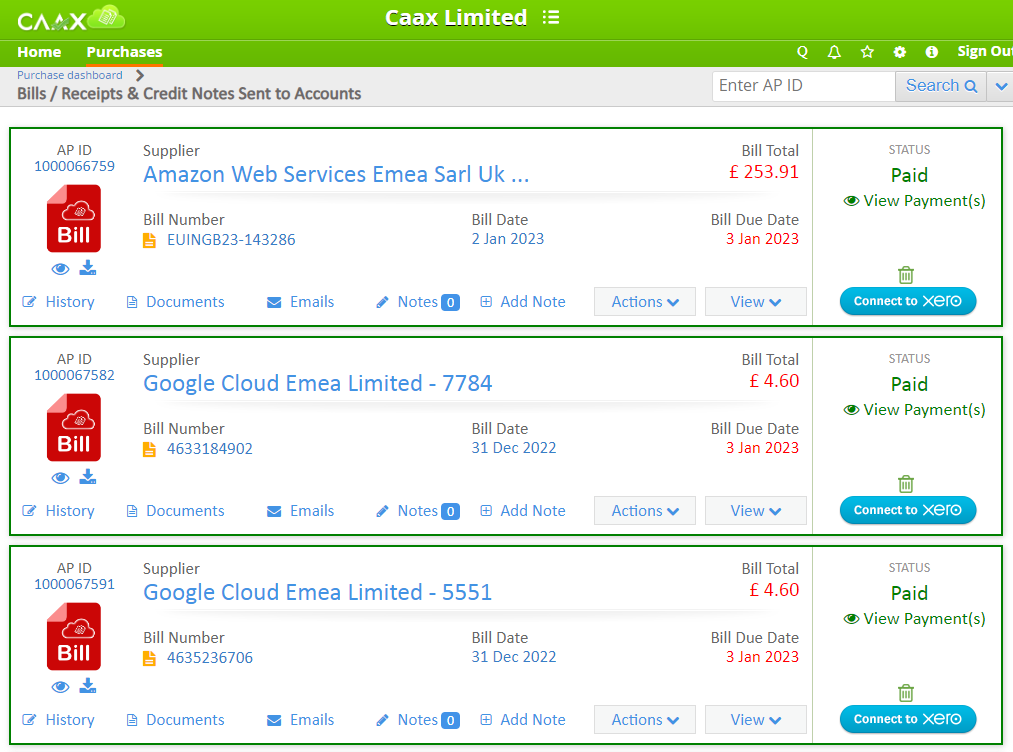Preview Google Cloud 7784 bill via eye icon
The height and width of the screenshot is (752, 1013).
[x=60, y=478]
